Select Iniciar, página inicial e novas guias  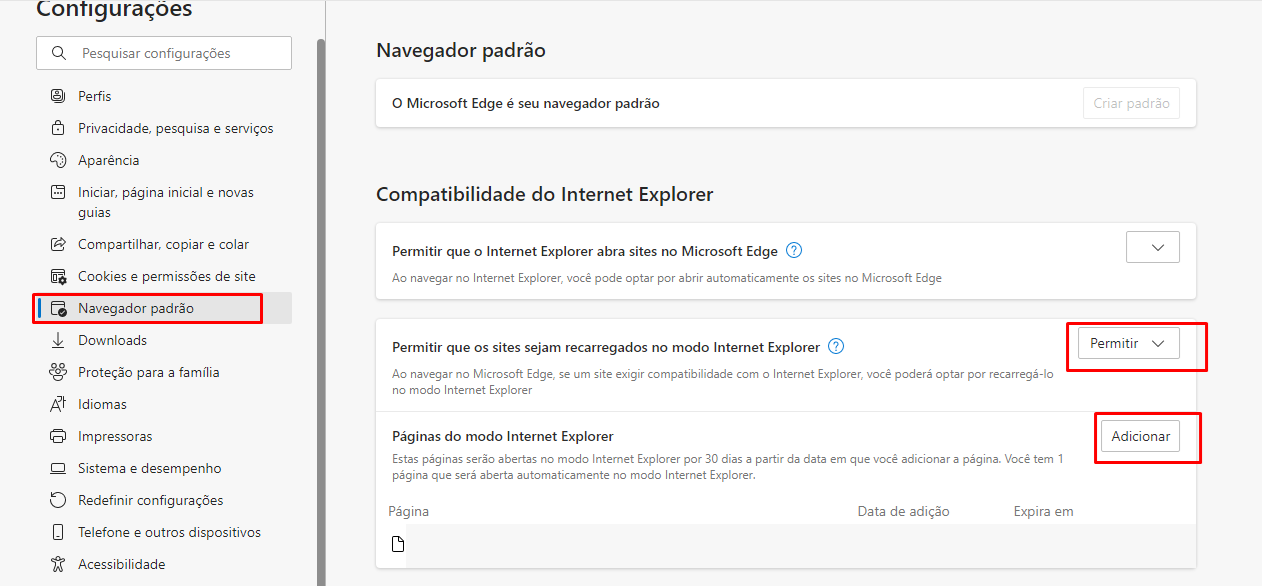[x=164, y=202]
